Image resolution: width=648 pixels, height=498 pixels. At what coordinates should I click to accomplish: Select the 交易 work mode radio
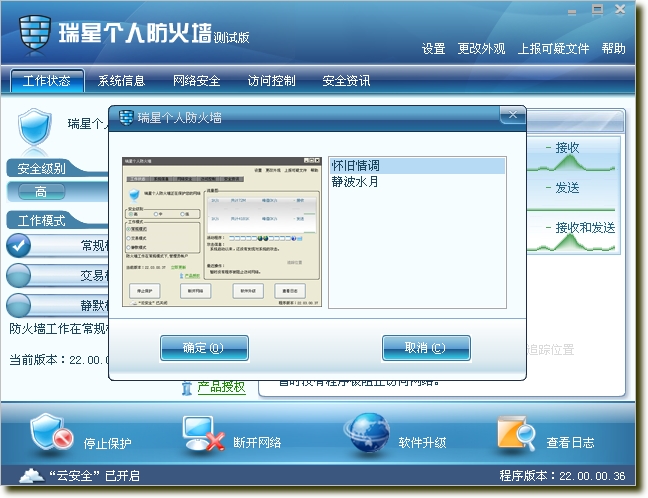point(18,275)
